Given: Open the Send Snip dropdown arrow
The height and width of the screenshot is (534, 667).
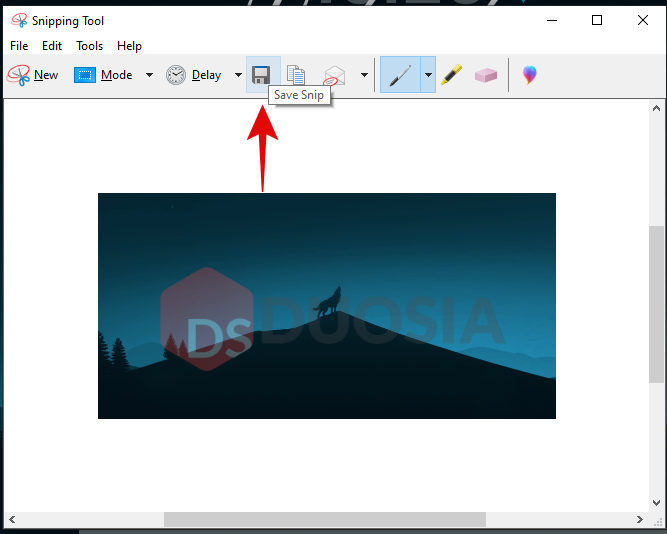Looking at the screenshot, I should [x=364, y=75].
